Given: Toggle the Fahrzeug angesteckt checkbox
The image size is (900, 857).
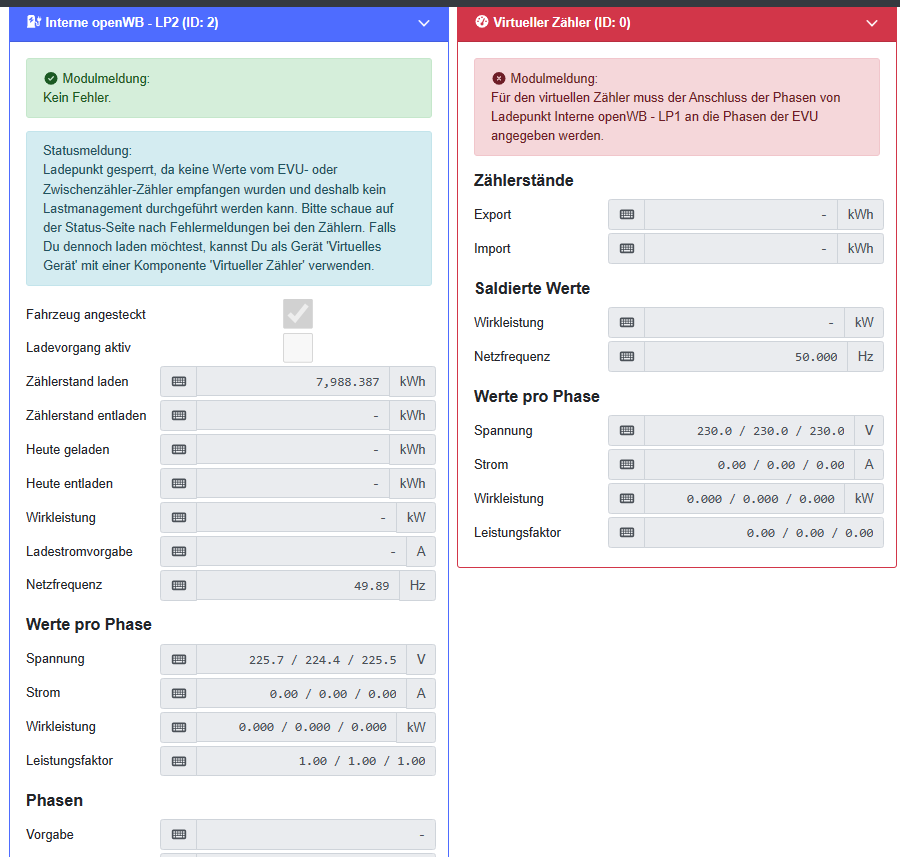Looking at the screenshot, I should [298, 314].
